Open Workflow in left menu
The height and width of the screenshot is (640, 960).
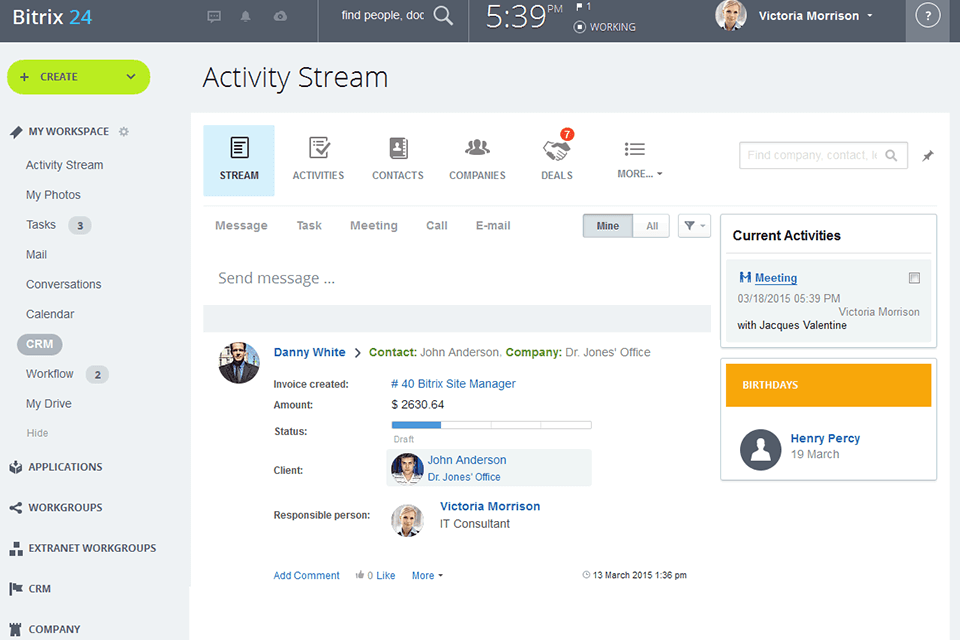[50, 374]
